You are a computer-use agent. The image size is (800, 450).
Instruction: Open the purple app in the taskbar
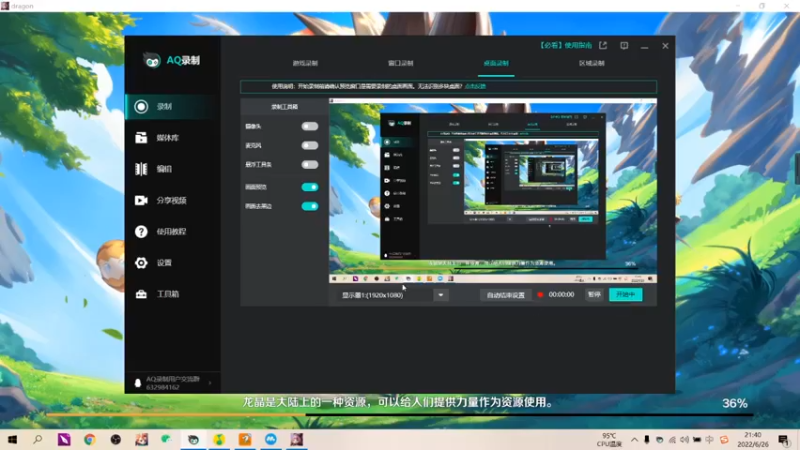(x=64, y=439)
